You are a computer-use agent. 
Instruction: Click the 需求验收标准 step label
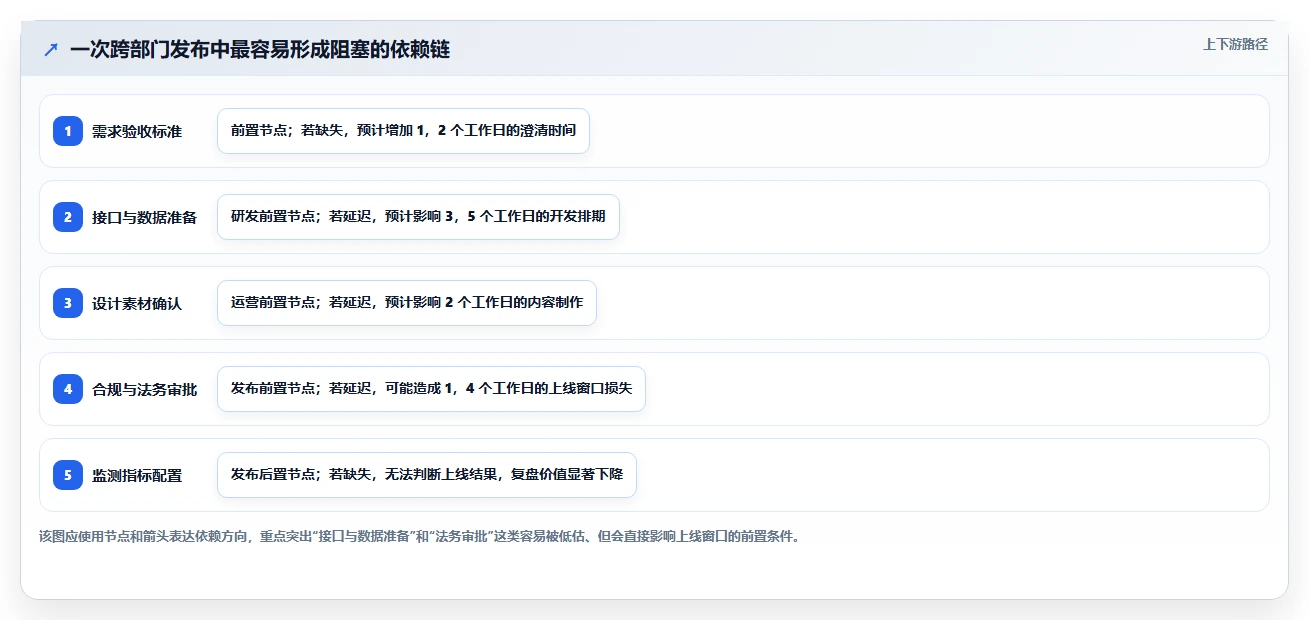pyautogui.click(x=137, y=131)
